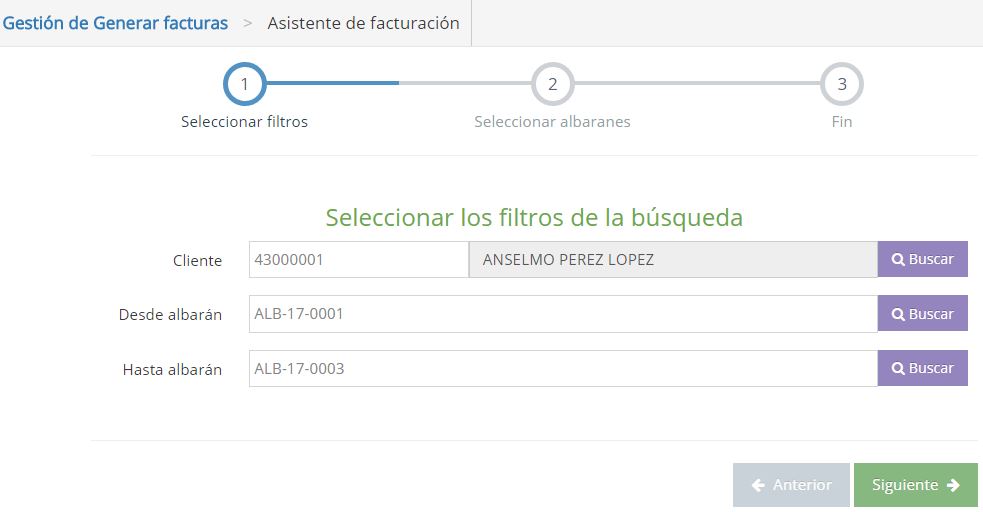Click the magnifier icon beside Desde albarán field
The width and height of the screenshot is (983, 512).
898,314
